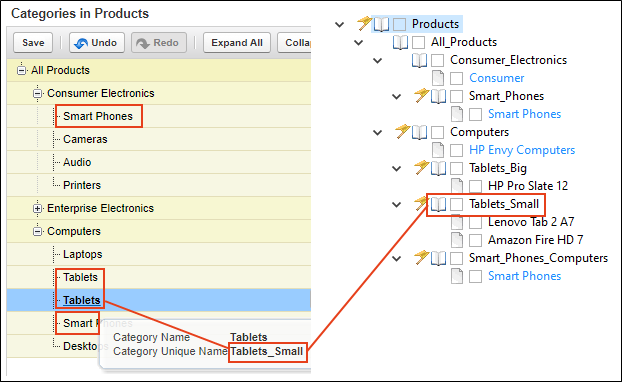Click the pin icon beside Computers folder

pyautogui.click(x=402, y=131)
